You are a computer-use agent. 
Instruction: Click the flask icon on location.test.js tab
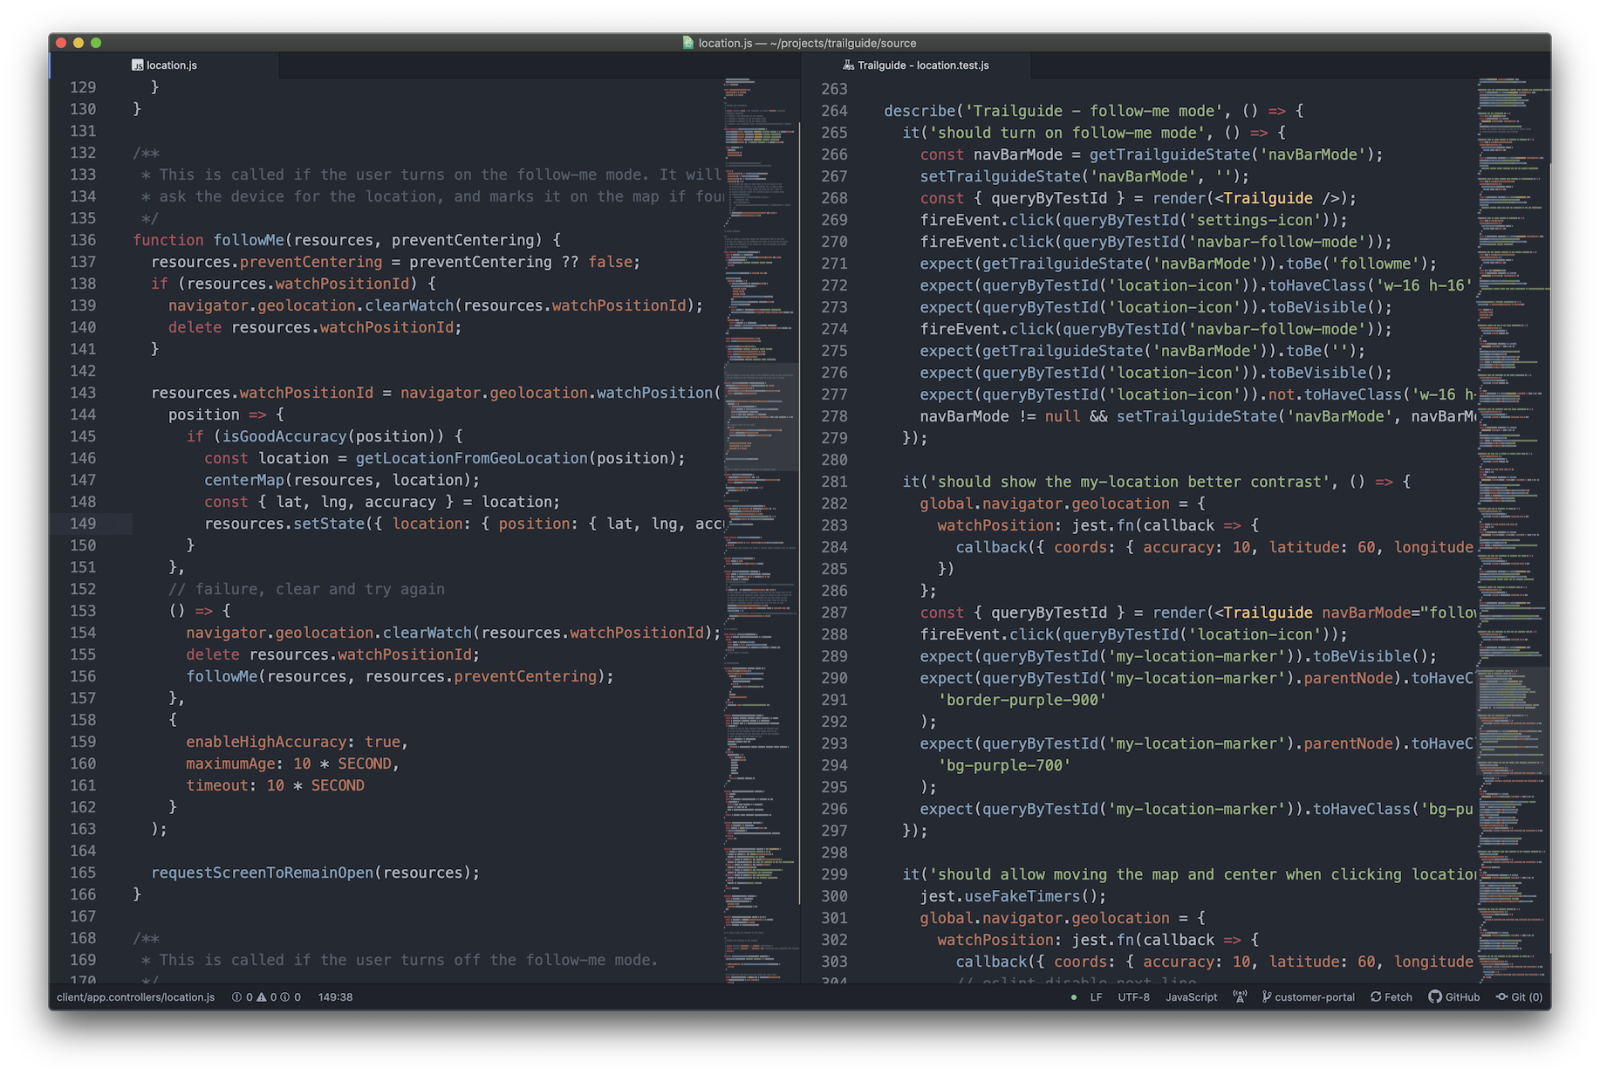click(x=848, y=65)
